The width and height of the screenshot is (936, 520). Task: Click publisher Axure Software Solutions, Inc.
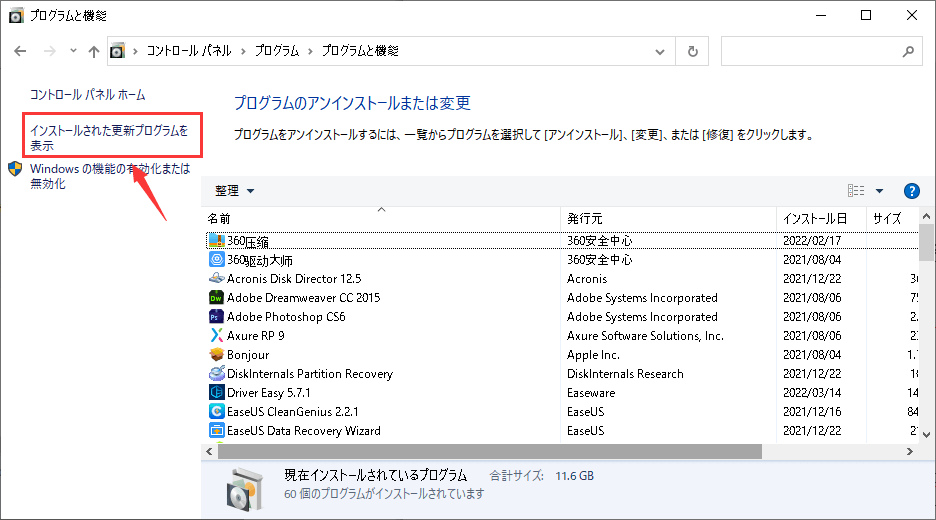(x=645, y=336)
